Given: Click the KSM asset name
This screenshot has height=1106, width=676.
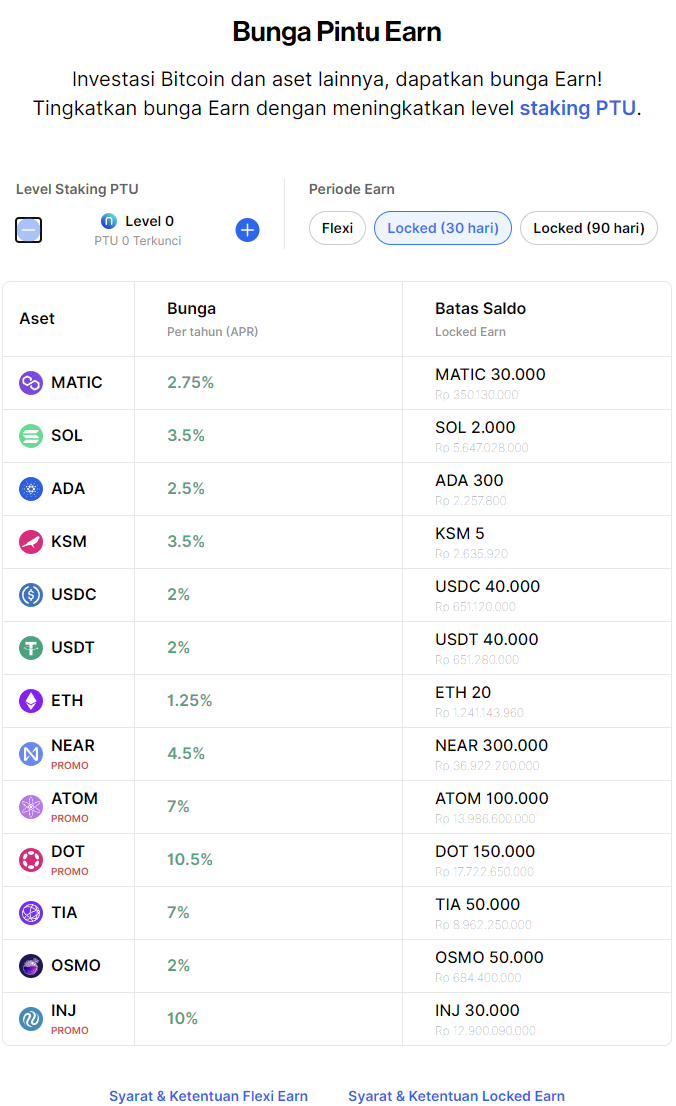Looking at the screenshot, I should [68, 542].
